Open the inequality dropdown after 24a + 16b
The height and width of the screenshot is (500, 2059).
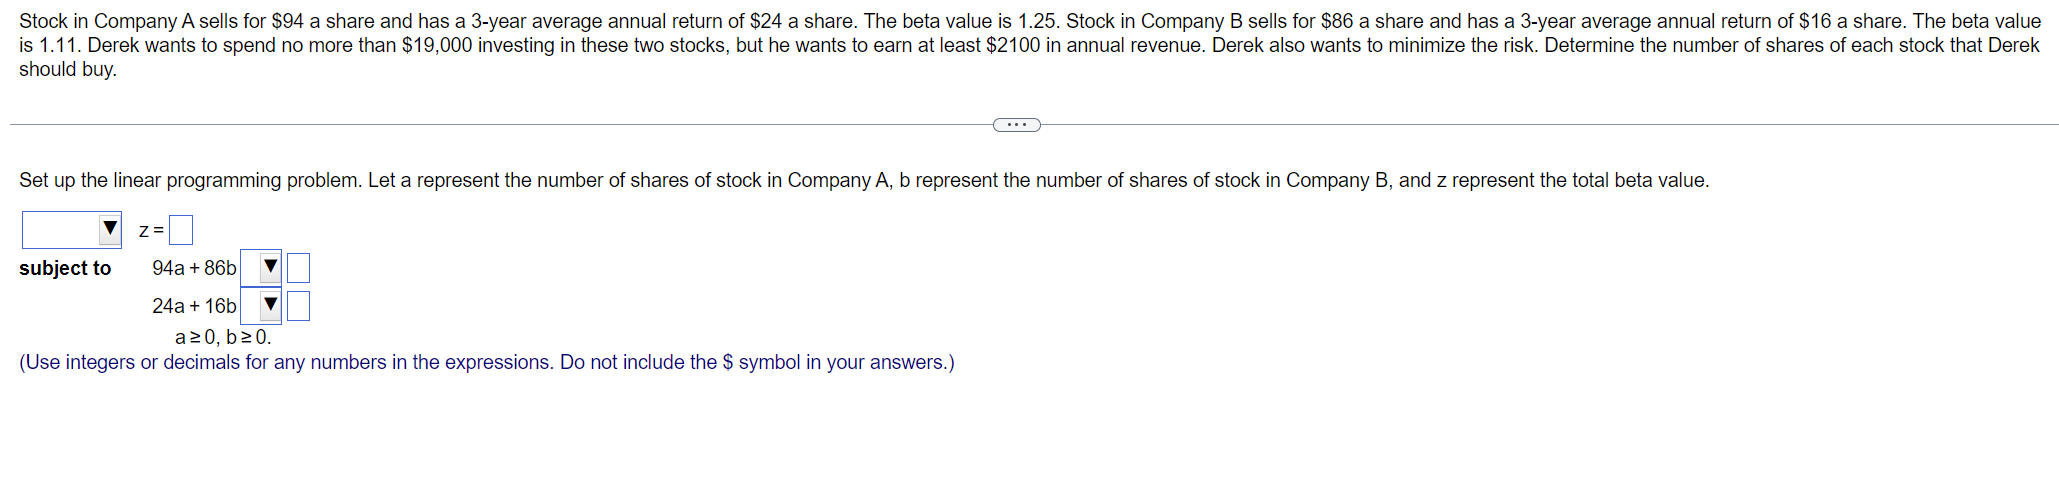[x=261, y=305]
